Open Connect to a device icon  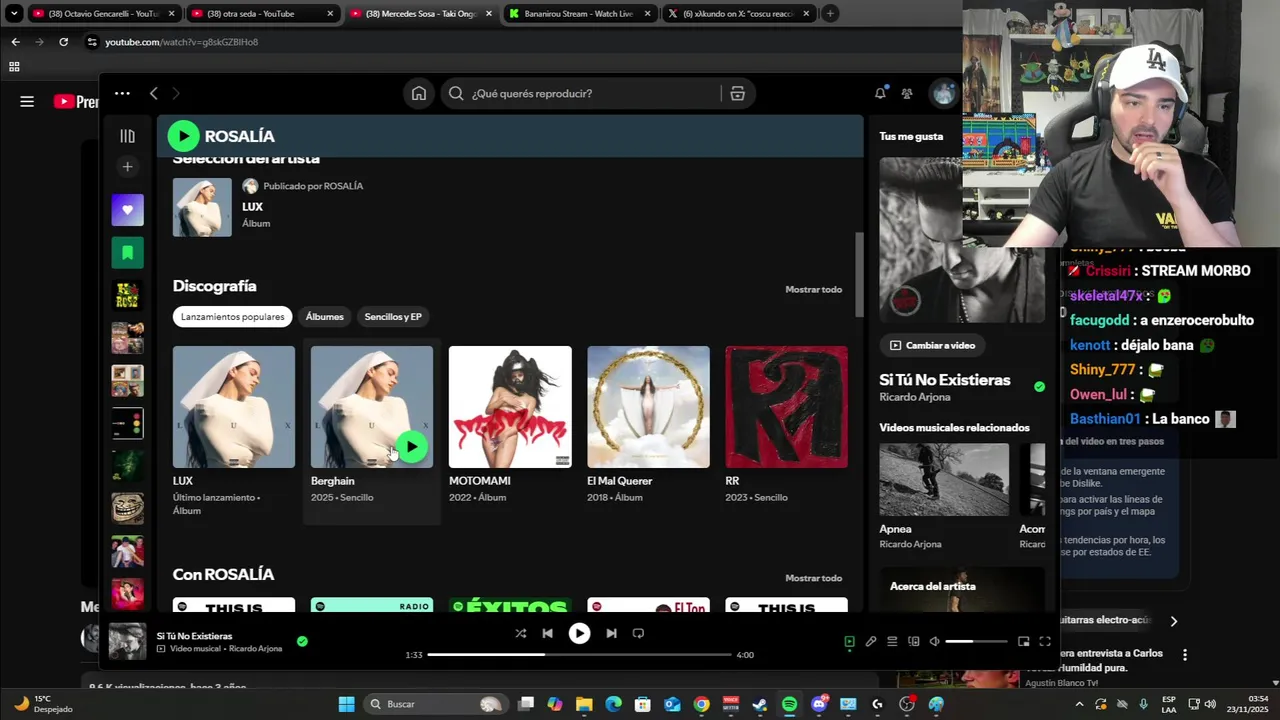pyautogui.click(x=913, y=642)
